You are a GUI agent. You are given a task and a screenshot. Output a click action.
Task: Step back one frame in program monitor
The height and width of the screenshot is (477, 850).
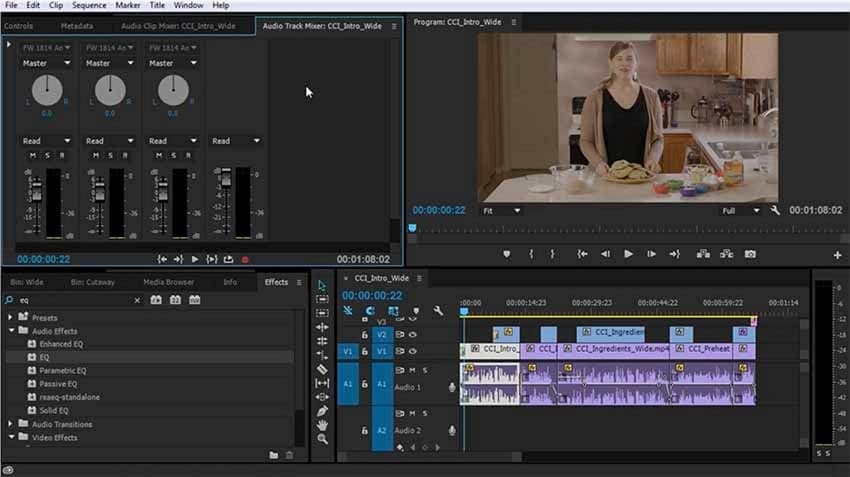606,254
